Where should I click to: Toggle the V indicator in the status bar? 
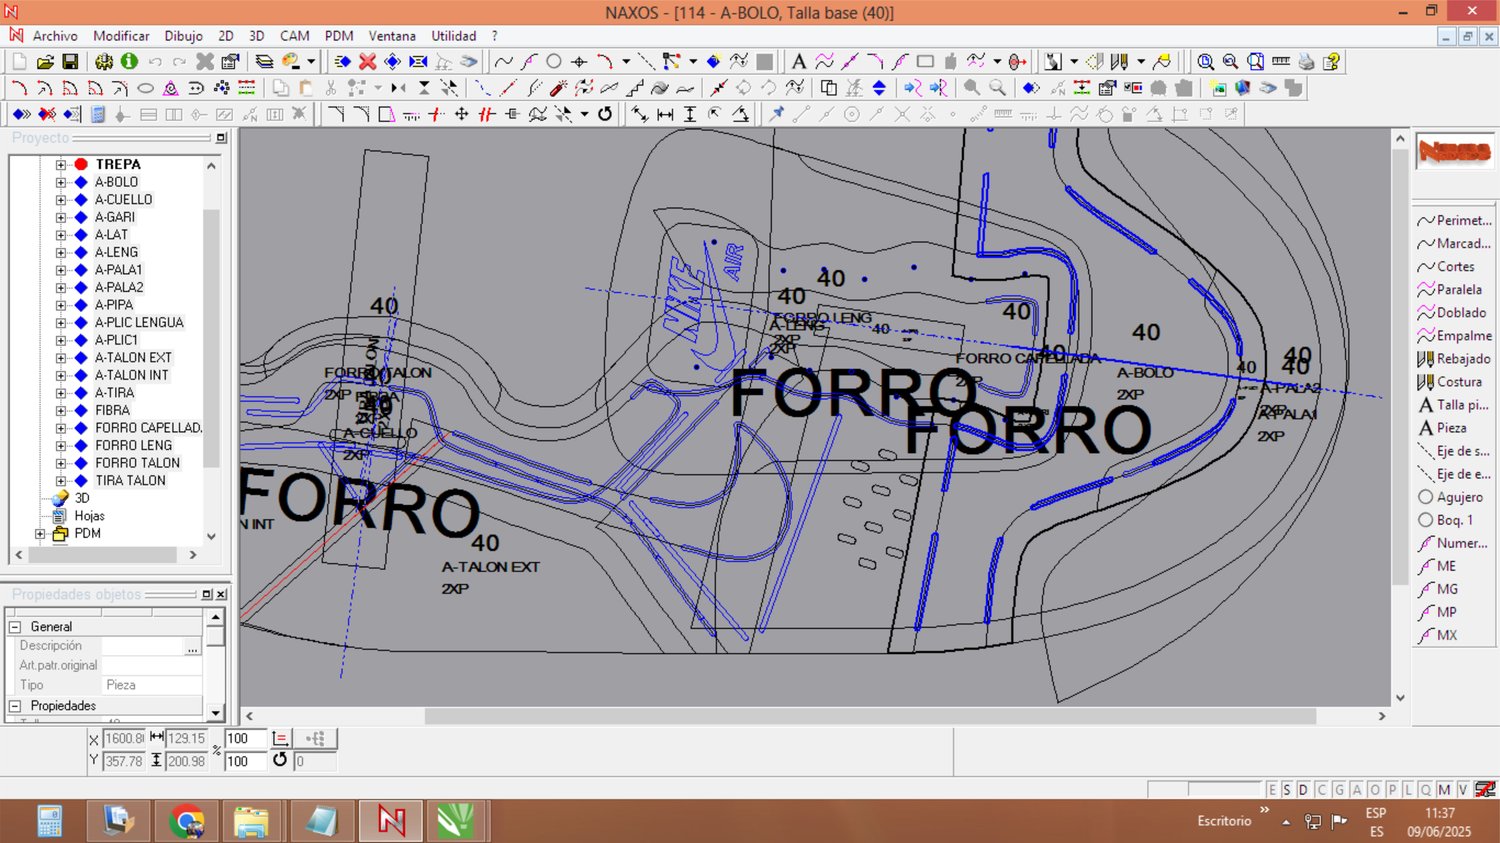click(1462, 790)
